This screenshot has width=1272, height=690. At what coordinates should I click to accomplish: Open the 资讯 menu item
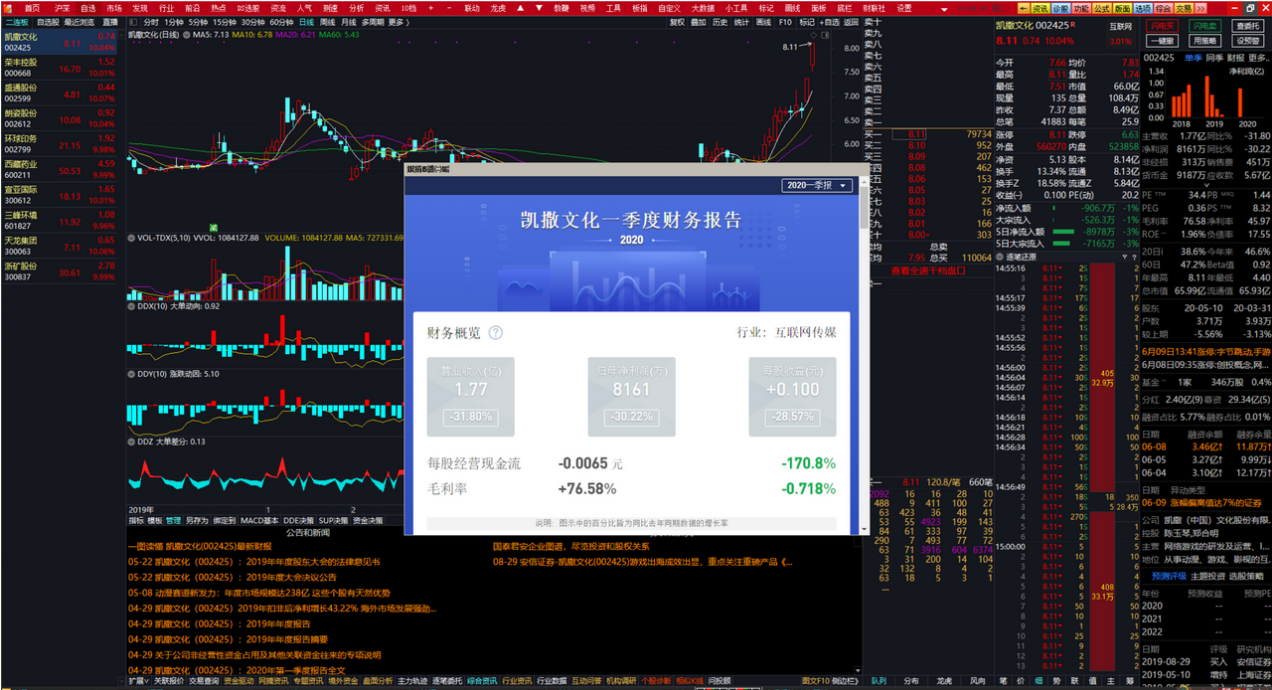382,7
